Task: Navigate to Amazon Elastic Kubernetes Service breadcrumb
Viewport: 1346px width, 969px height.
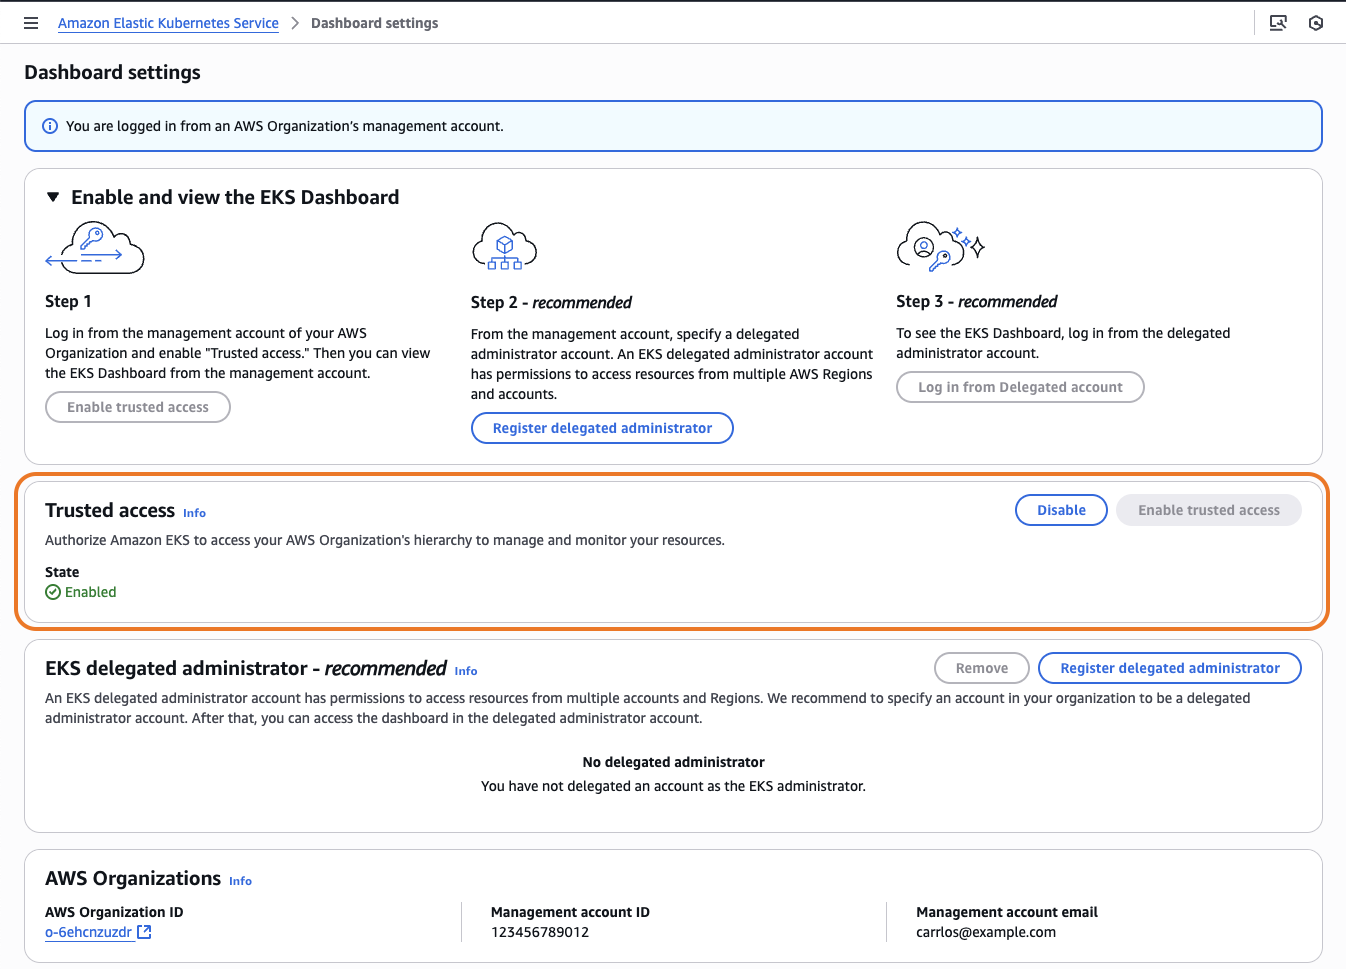Action: click(167, 22)
